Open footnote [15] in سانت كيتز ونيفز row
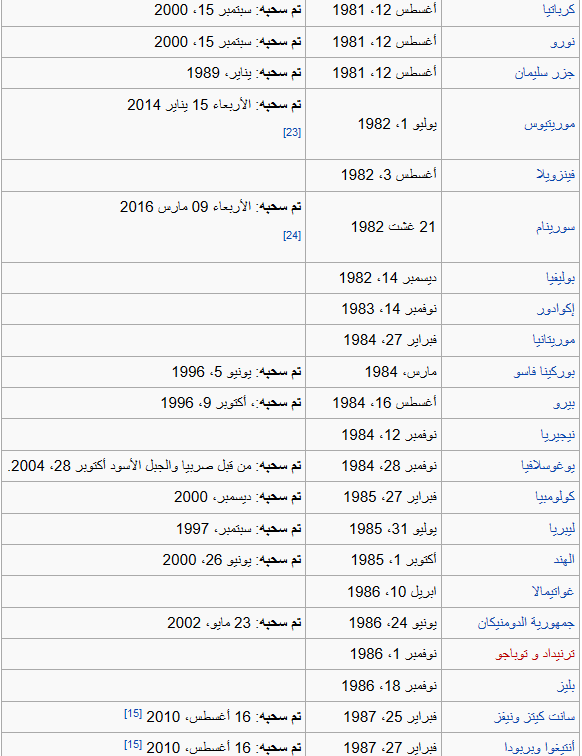This screenshot has height=756, width=582. 133,713
